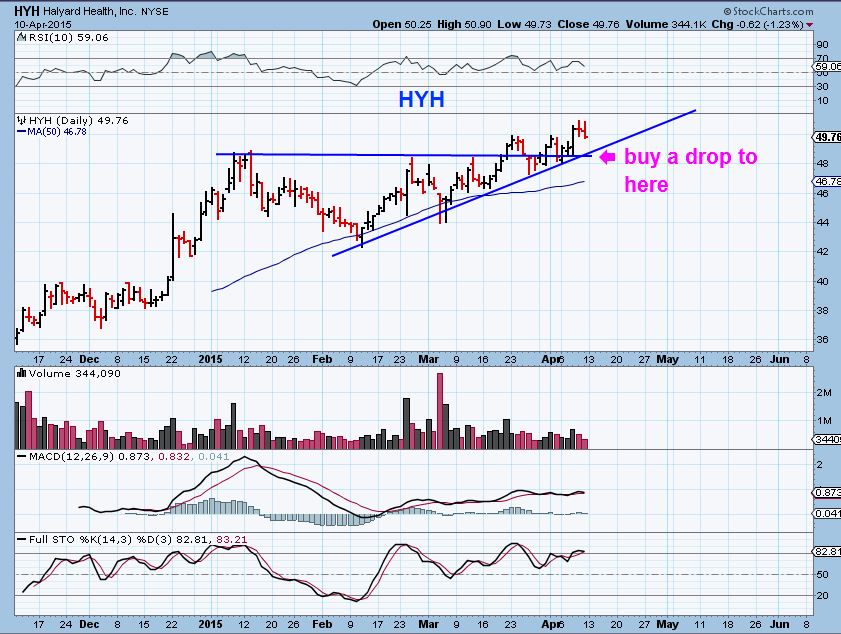Image resolution: width=841 pixels, height=634 pixels.
Task: Click the 82.81 stochastic axis tag
Action: click(827, 551)
